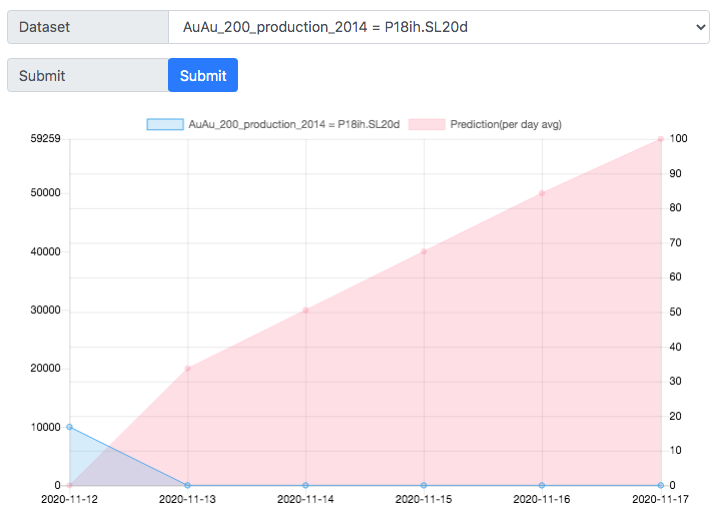718x519 pixels.
Task: Select the pink prediction point on 2020-11-16
Action: pos(542,193)
